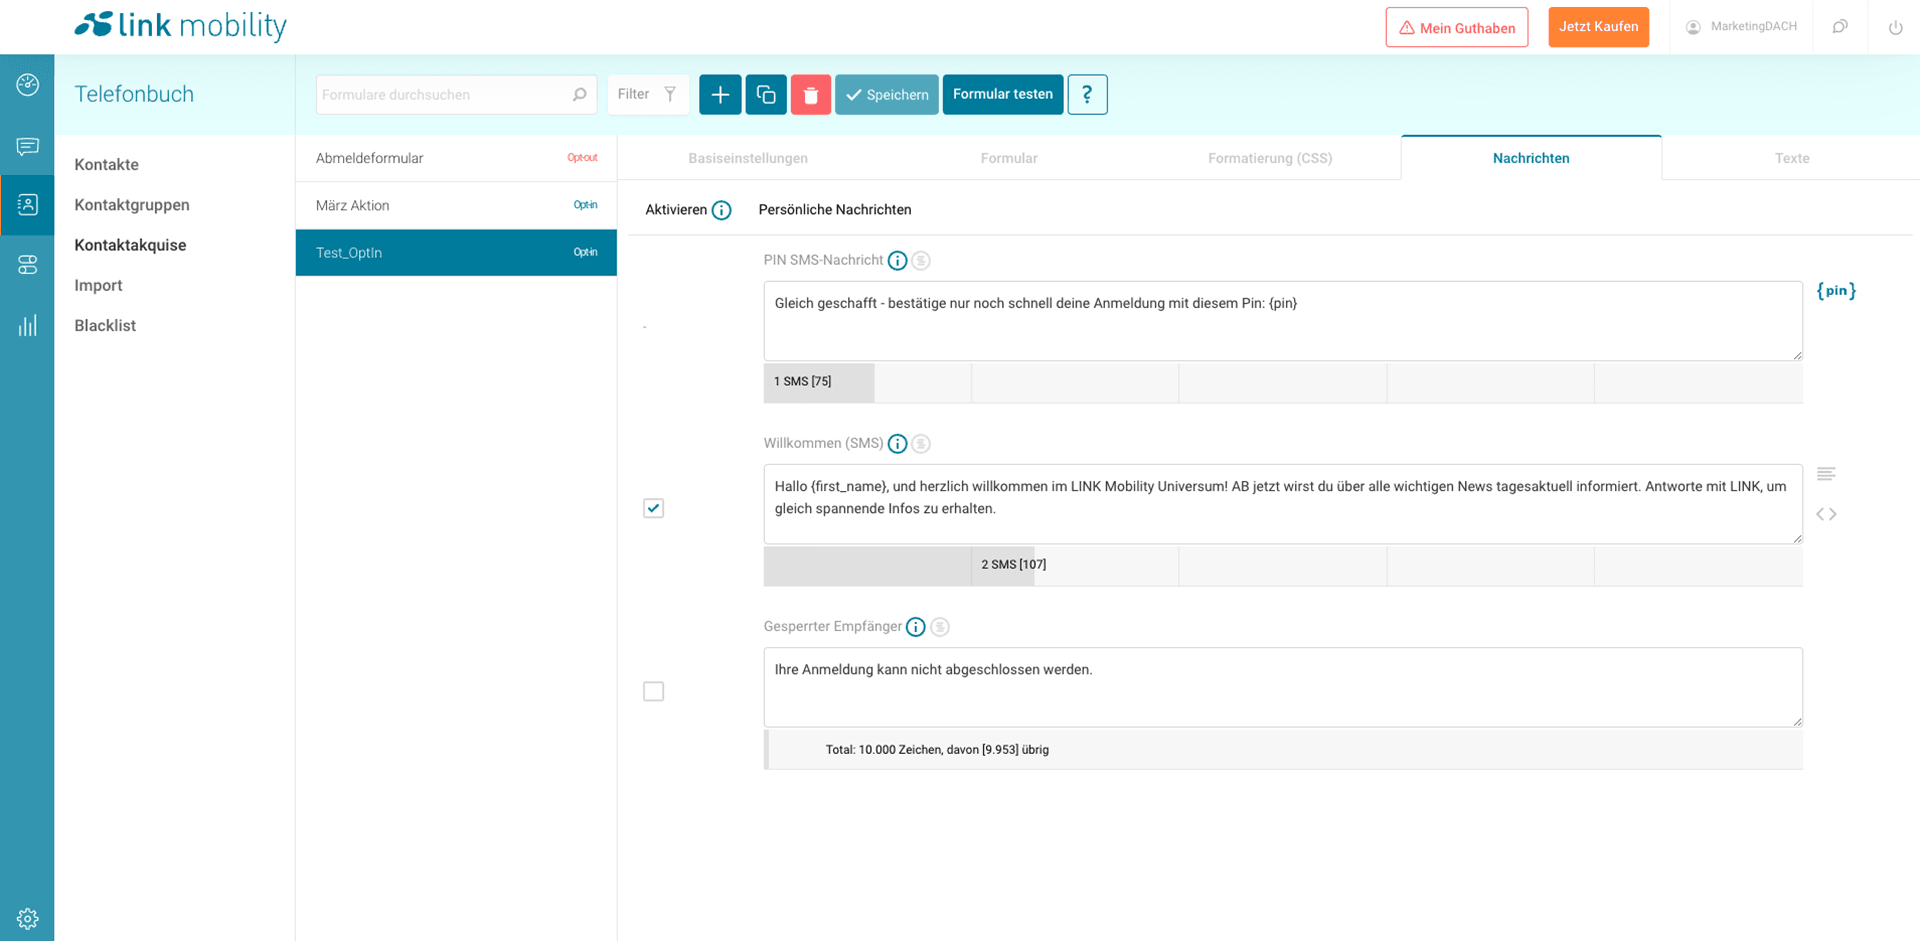The image size is (1920, 941).
Task: Click cost icon next to Willkommen (SMS)
Action: coord(921,444)
